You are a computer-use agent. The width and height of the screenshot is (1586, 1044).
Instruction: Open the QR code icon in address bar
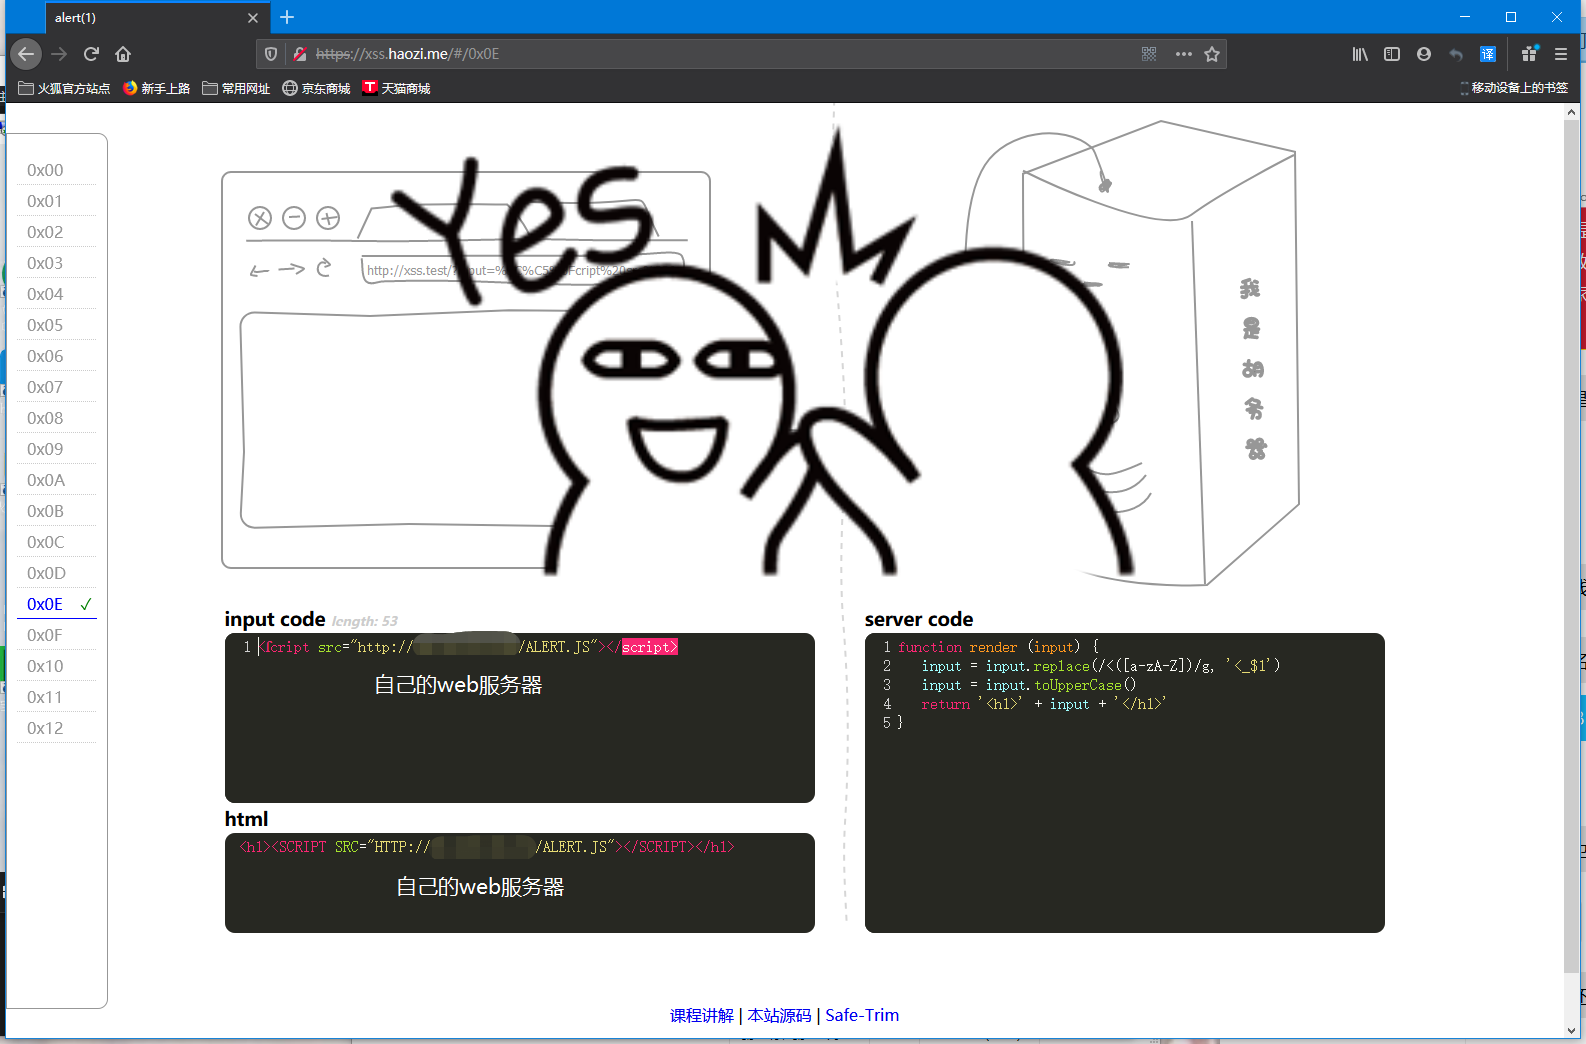(1149, 54)
